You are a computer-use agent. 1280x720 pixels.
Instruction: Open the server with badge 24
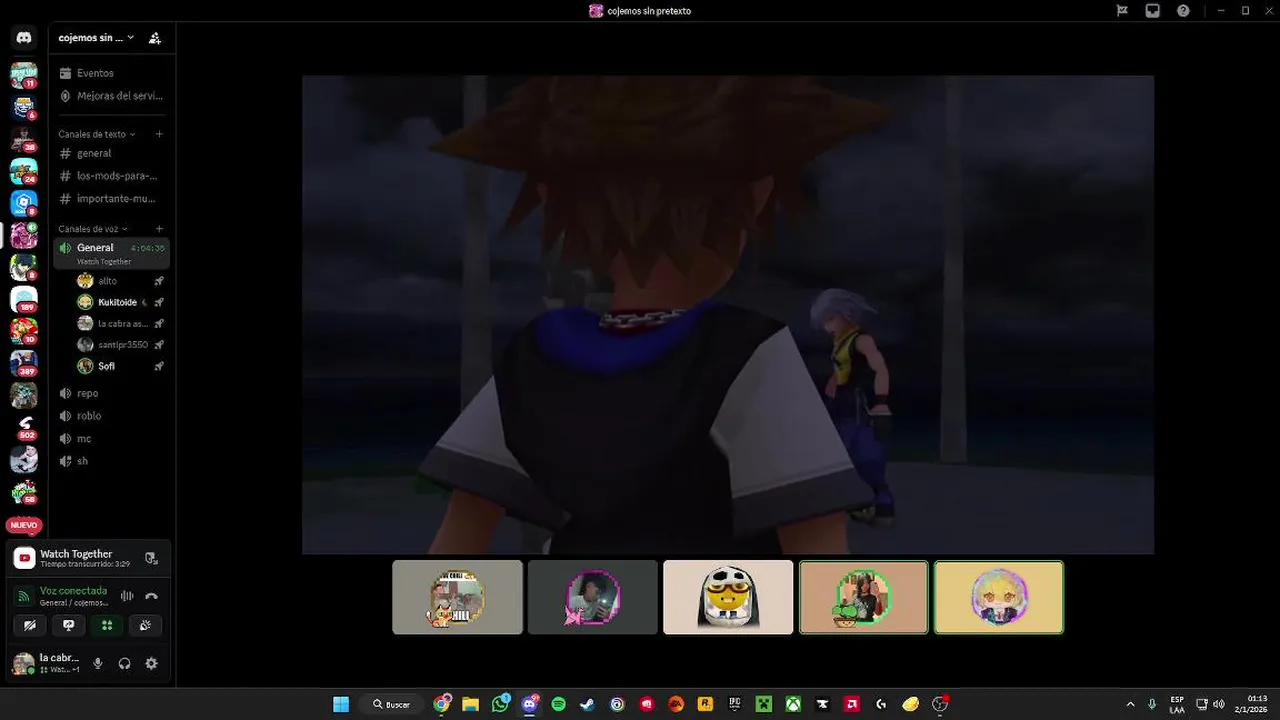point(24,171)
